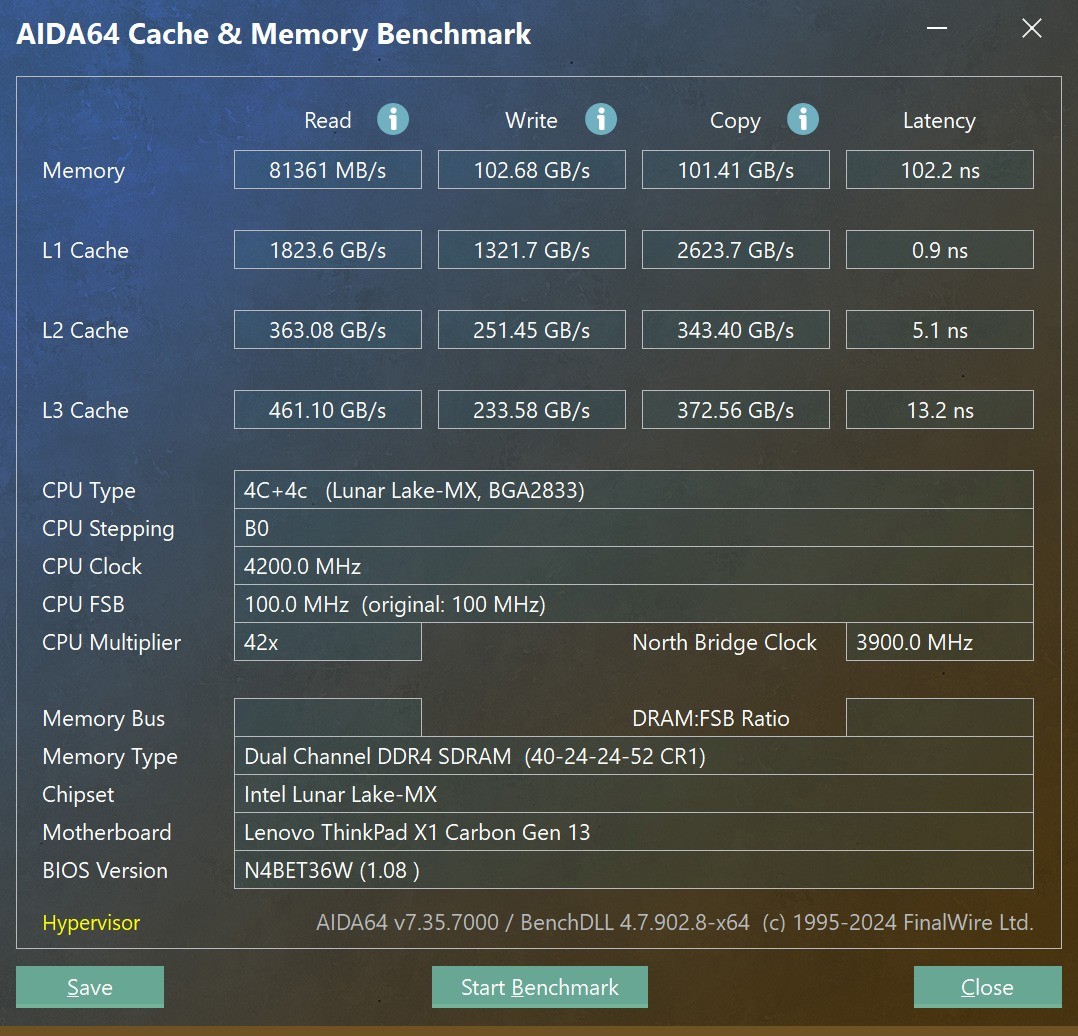The width and height of the screenshot is (1078, 1036).
Task: Click the Memory Type field listing DDR4 timings
Action: click(x=633, y=756)
